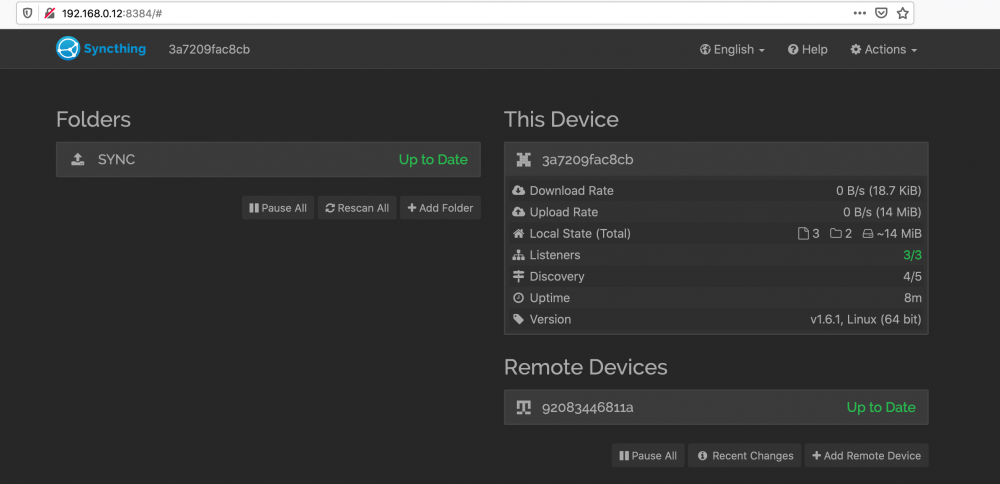
Task: Expand the SYNC folder panel
Action: pos(268,159)
